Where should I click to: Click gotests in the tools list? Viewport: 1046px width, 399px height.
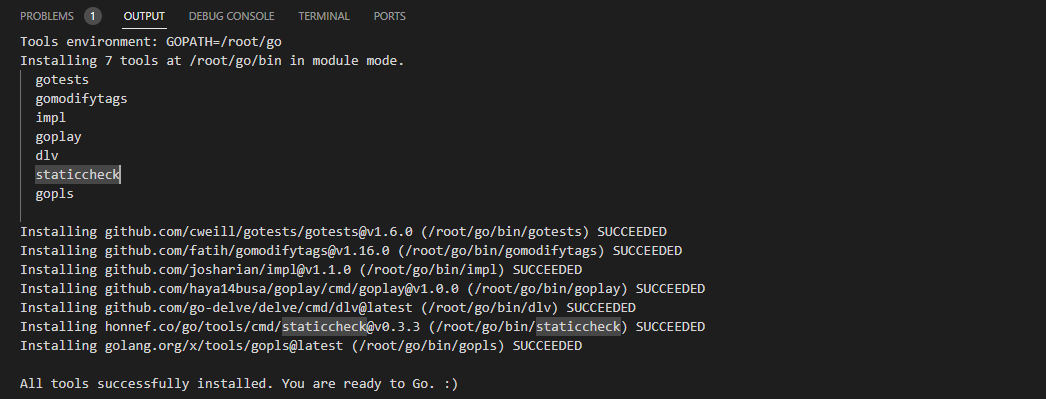click(62, 80)
